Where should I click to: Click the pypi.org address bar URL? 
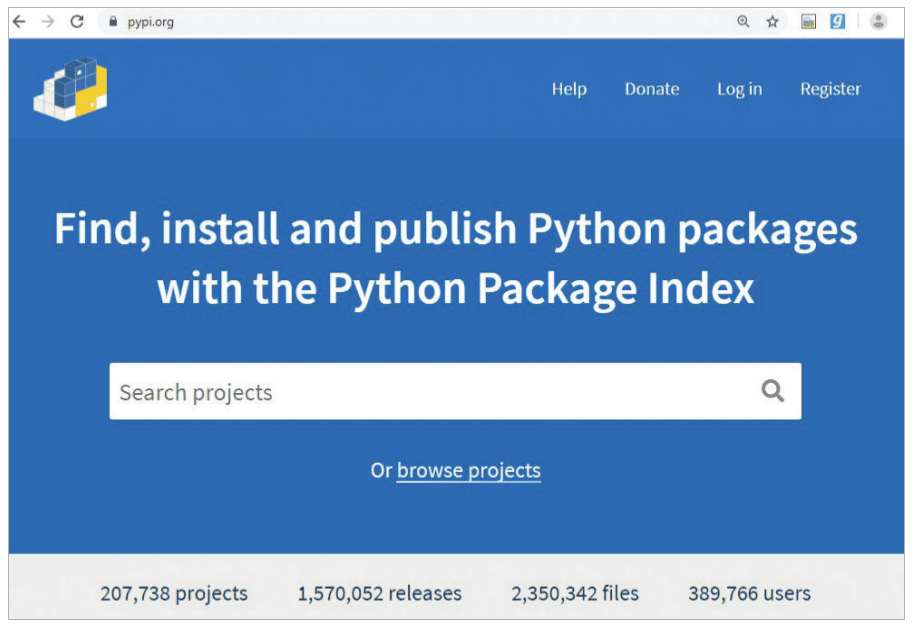pyautogui.click(x=151, y=21)
